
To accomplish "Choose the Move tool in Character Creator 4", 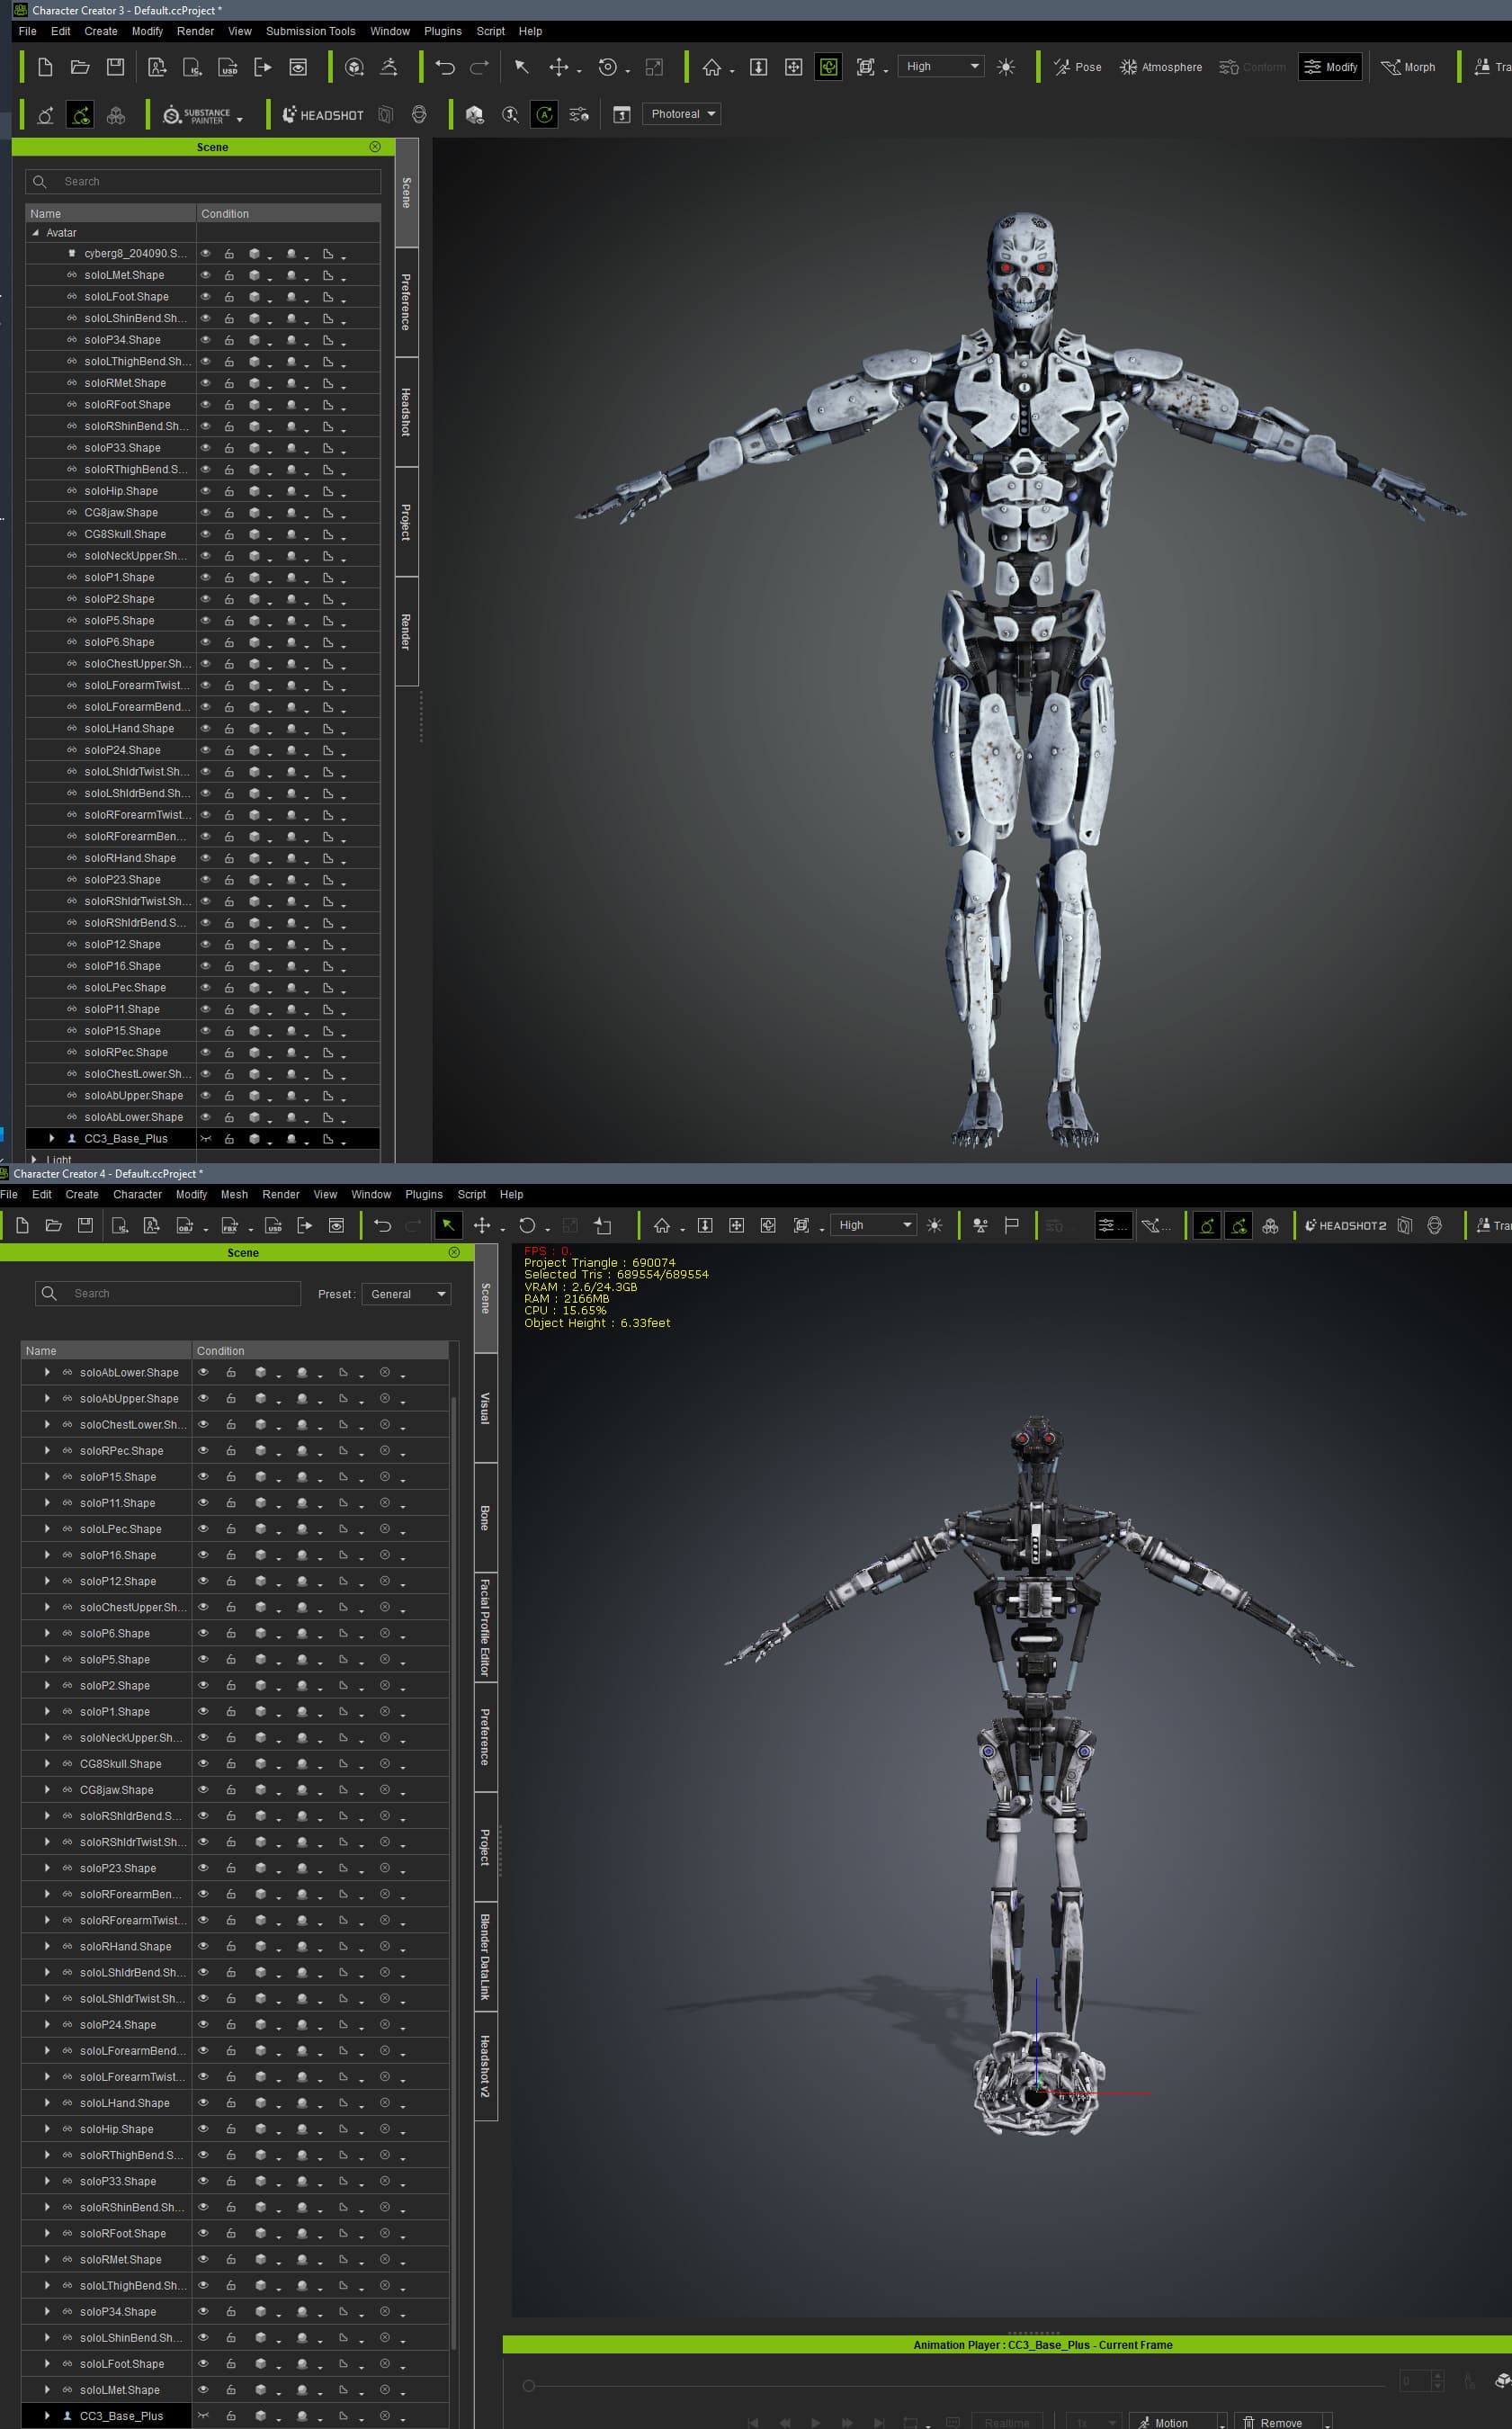I will (482, 1225).
